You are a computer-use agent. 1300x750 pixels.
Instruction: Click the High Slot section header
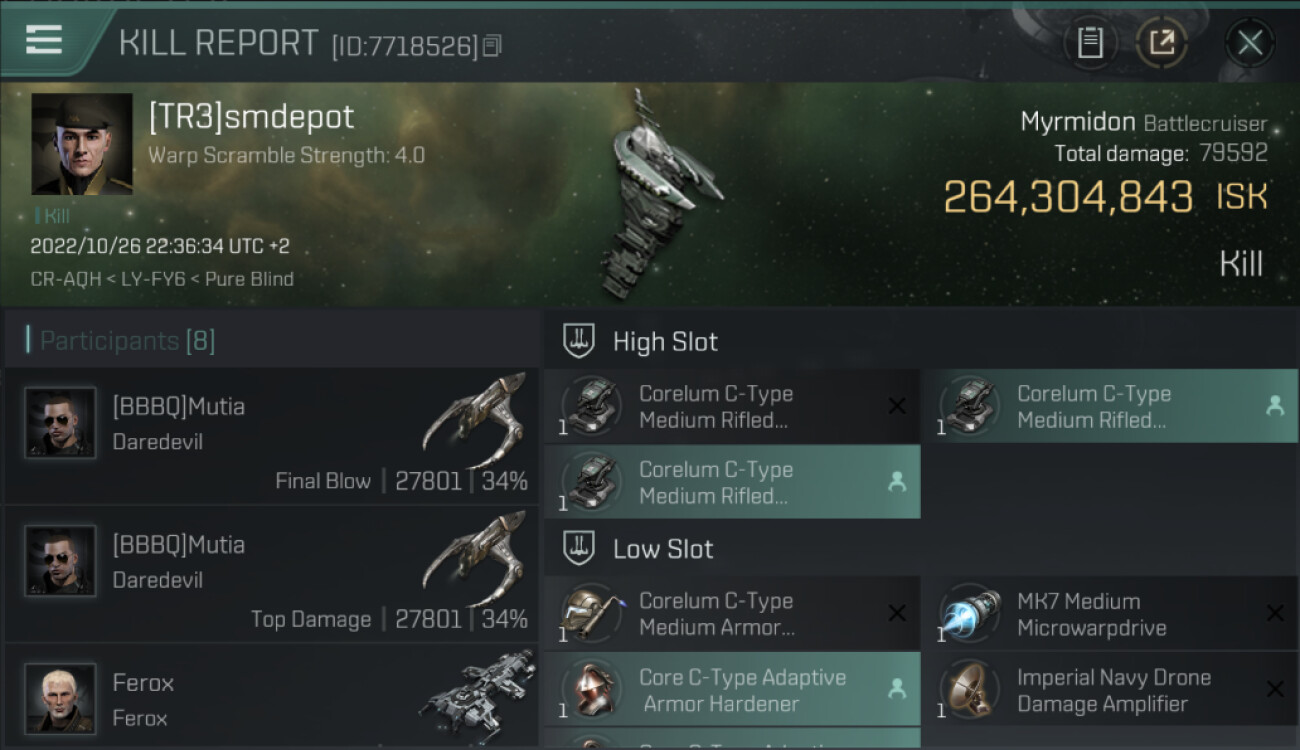coord(665,342)
